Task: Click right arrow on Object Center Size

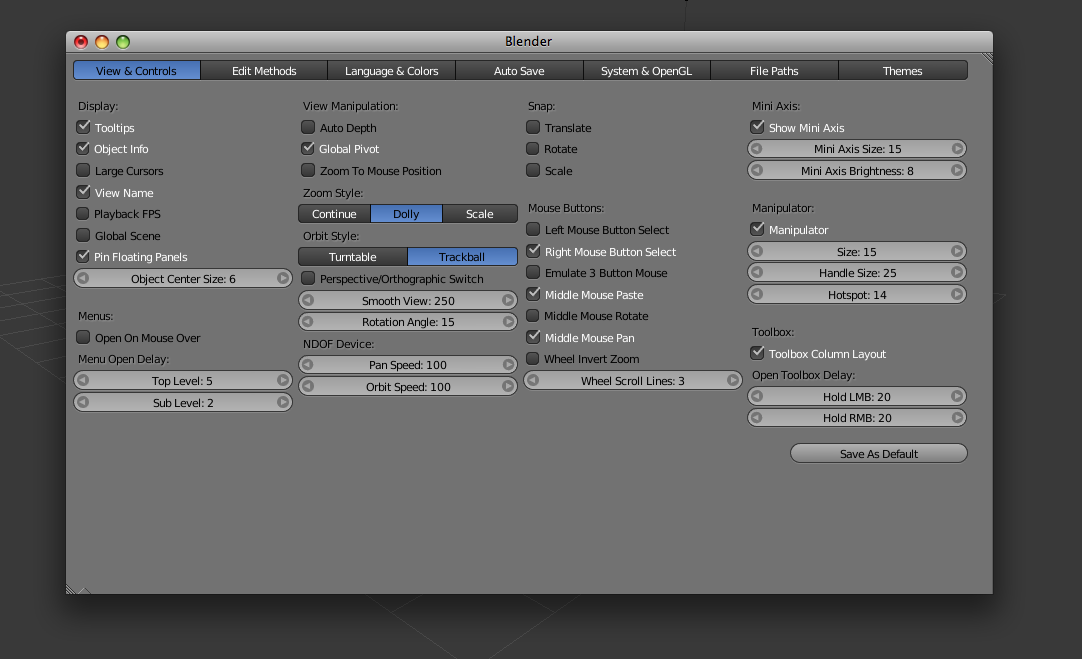Action: click(x=283, y=279)
